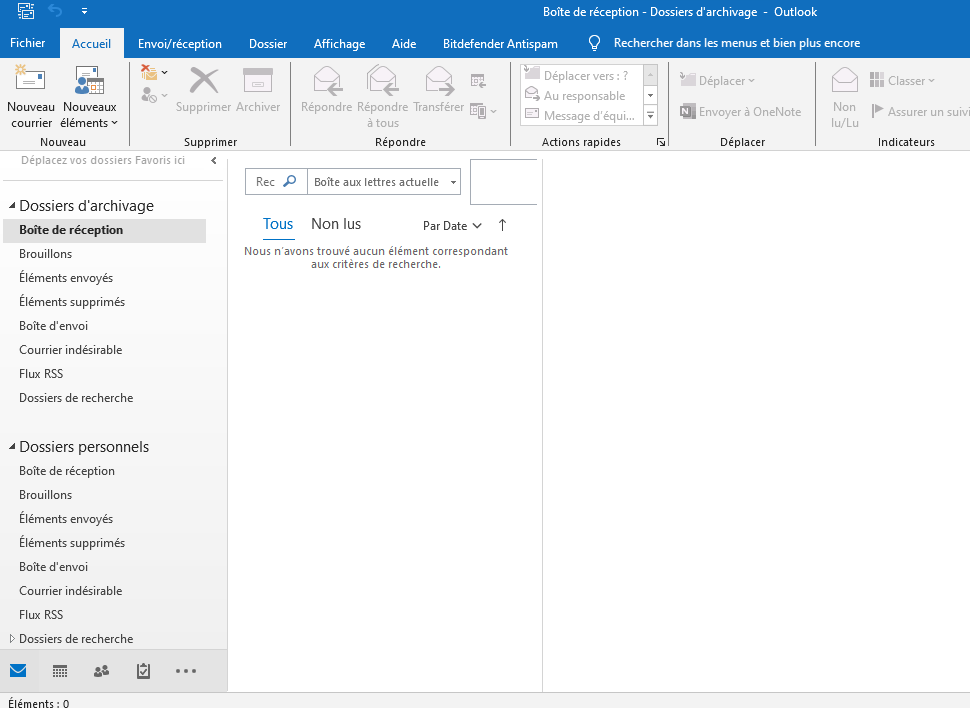
Task: Click the Archiver box icon
Action: (x=258, y=80)
